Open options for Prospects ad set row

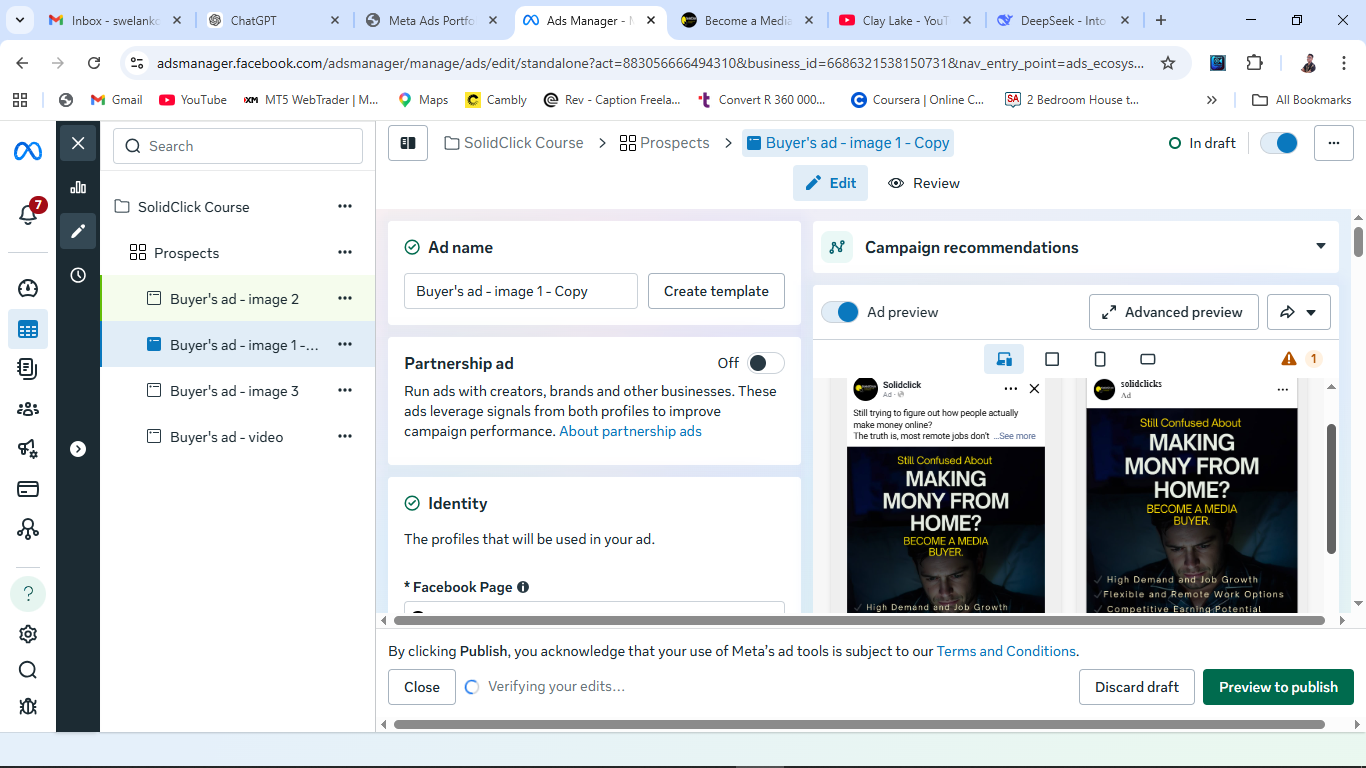point(345,252)
